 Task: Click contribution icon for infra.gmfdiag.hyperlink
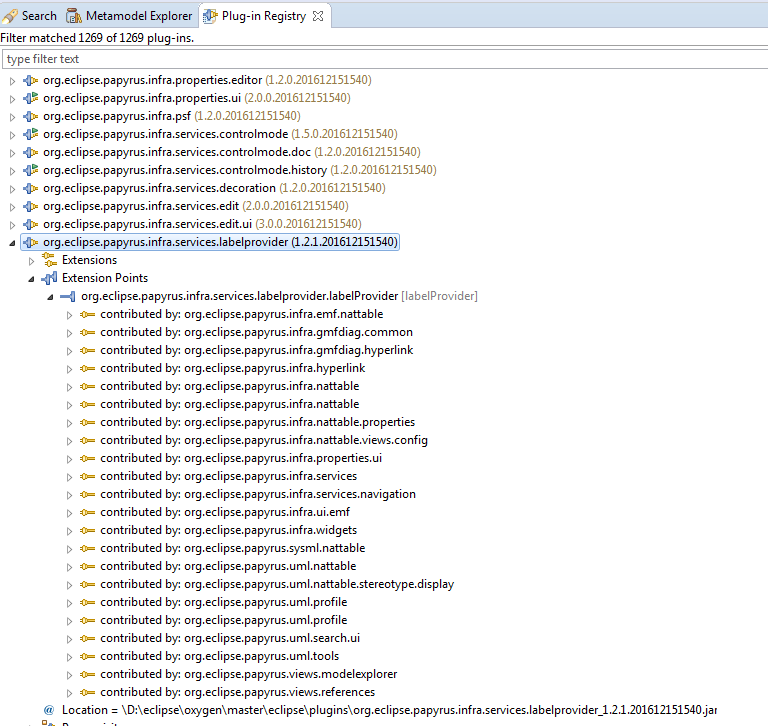88,350
